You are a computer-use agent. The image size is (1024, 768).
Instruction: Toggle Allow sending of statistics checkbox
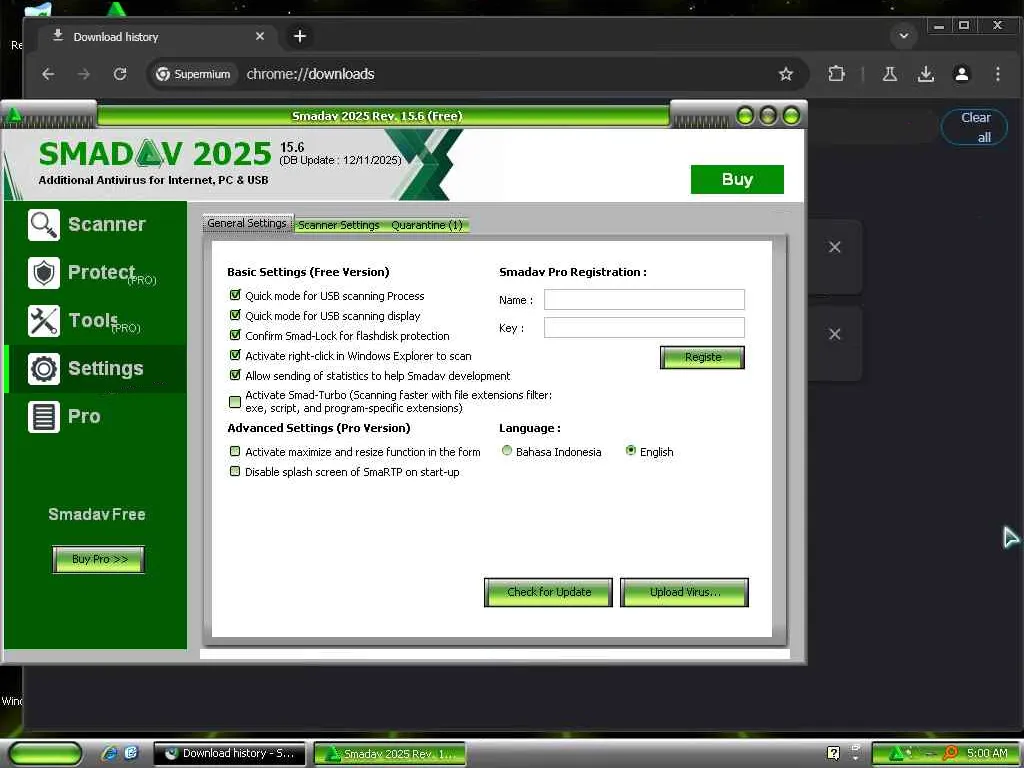(x=235, y=376)
